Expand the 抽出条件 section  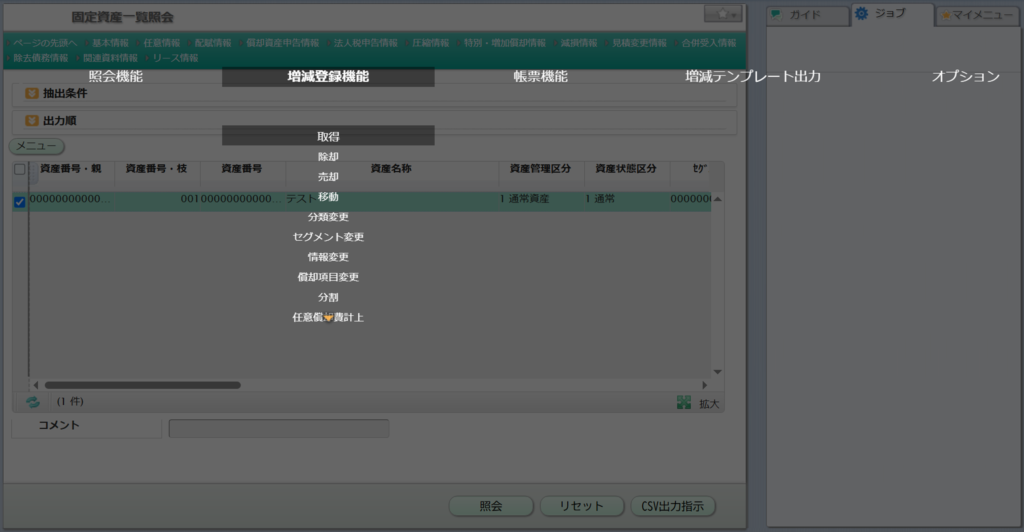pyautogui.click(x=31, y=93)
